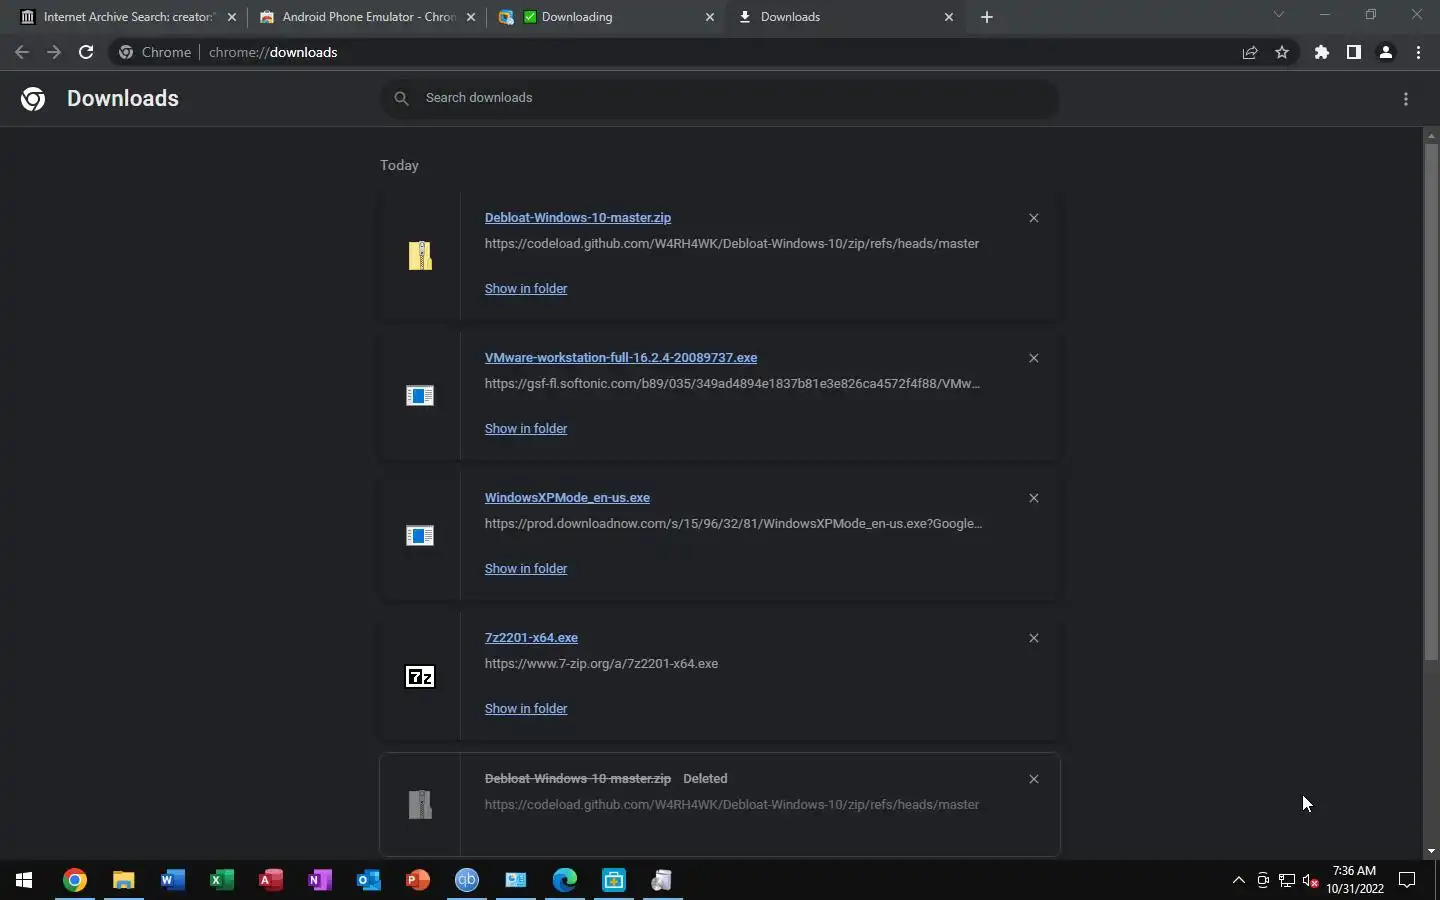Click the 7-zip.org download URL

point(601,663)
